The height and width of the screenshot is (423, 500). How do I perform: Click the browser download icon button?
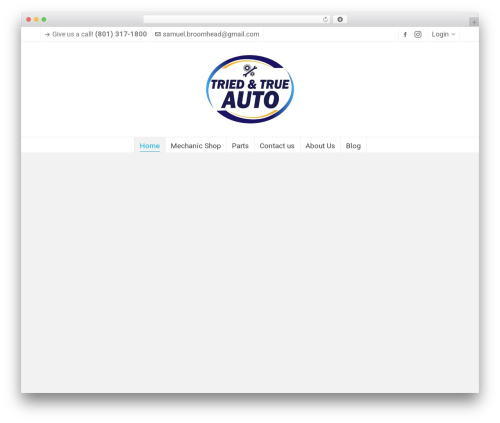click(x=340, y=19)
